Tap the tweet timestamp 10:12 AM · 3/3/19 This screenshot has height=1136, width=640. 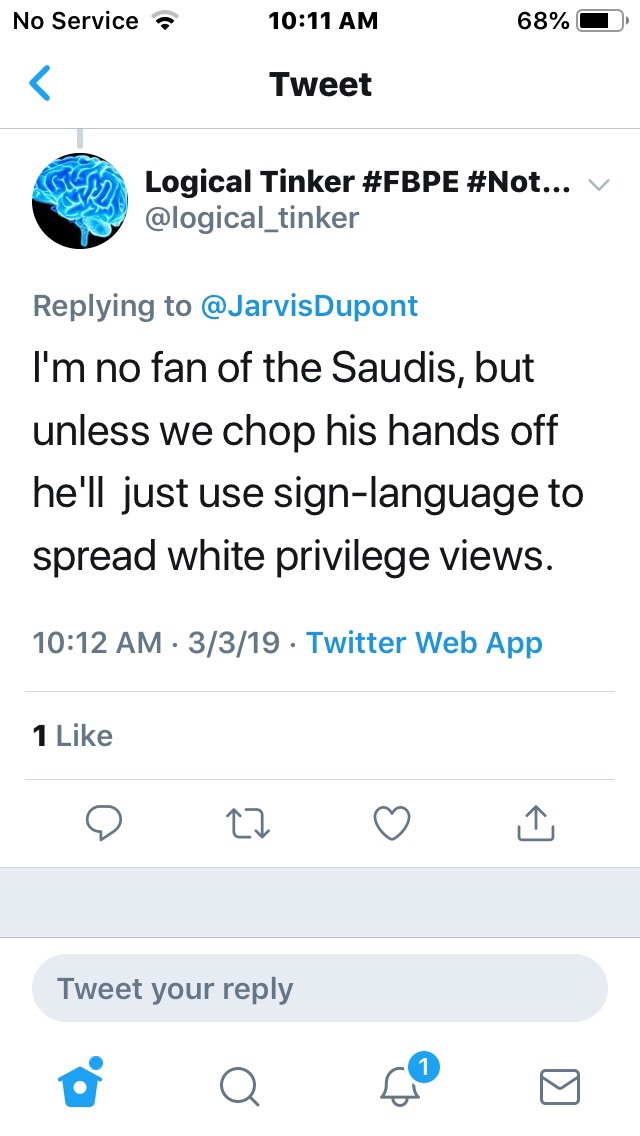[x=156, y=642]
